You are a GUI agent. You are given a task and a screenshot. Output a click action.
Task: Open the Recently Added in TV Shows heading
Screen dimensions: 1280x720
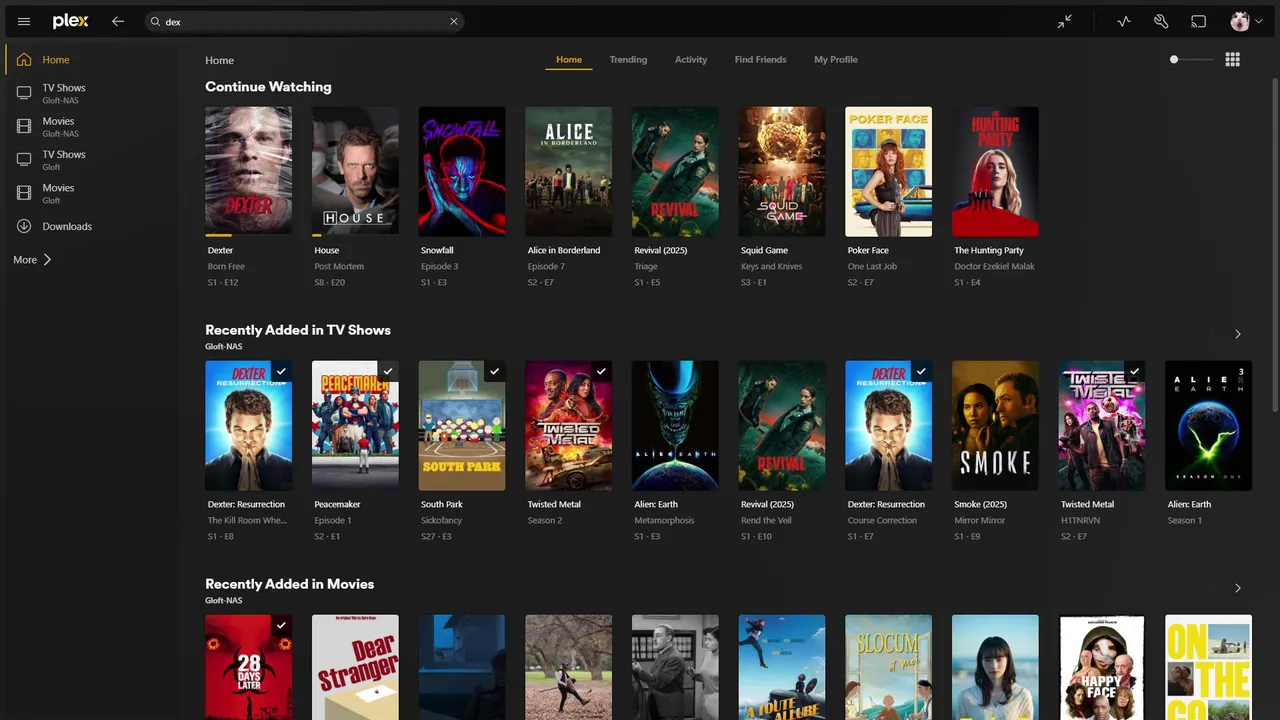(298, 330)
